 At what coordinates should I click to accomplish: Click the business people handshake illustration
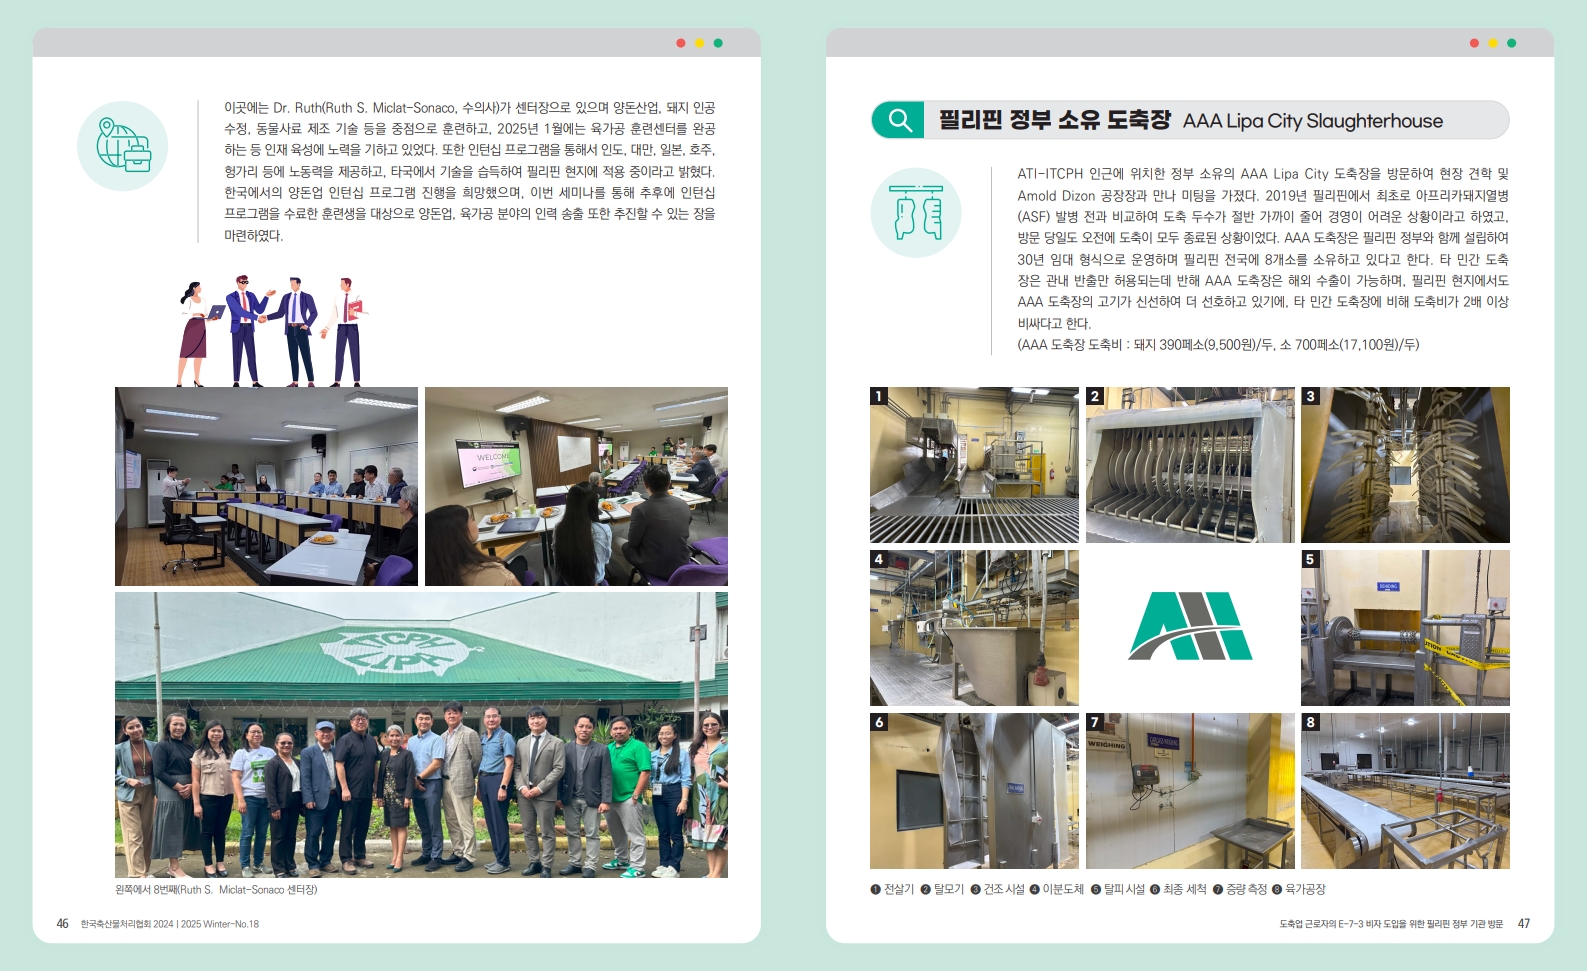point(272,332)
